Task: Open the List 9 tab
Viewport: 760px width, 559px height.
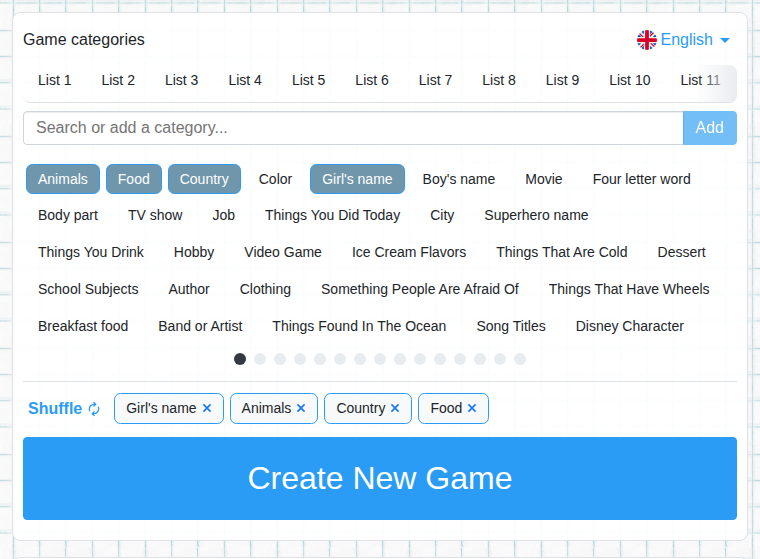Action: pos(562,80)
